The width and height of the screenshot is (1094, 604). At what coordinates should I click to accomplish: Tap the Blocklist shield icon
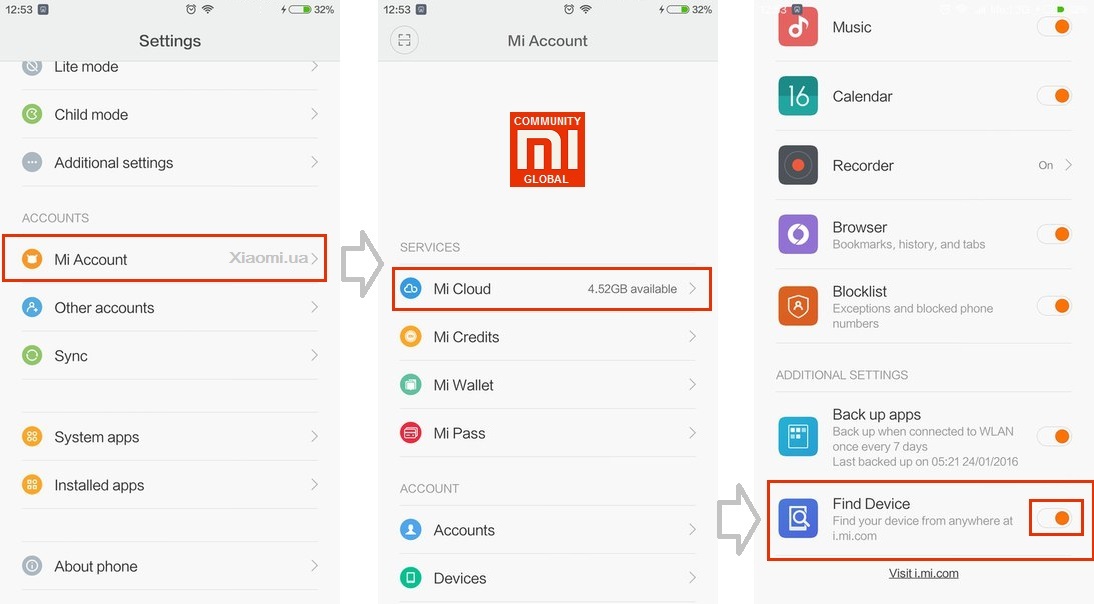pos(798,305)
